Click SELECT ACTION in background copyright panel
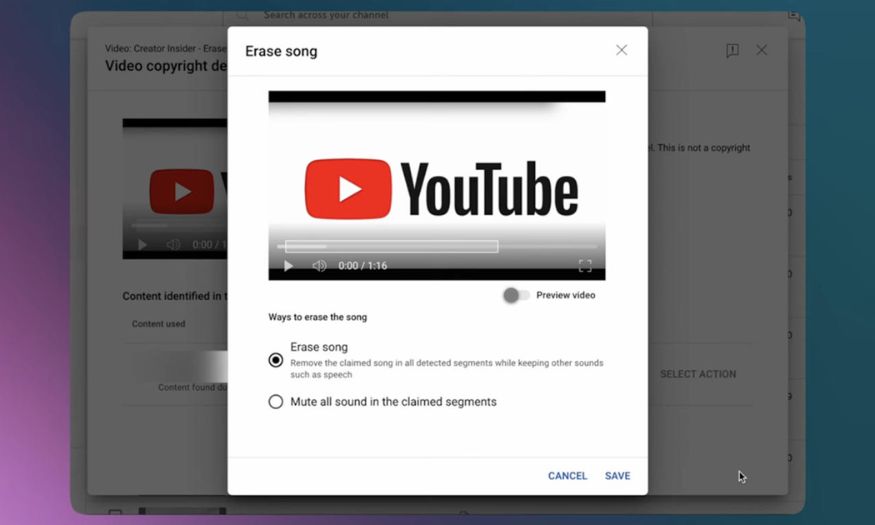 coord(698,374)
